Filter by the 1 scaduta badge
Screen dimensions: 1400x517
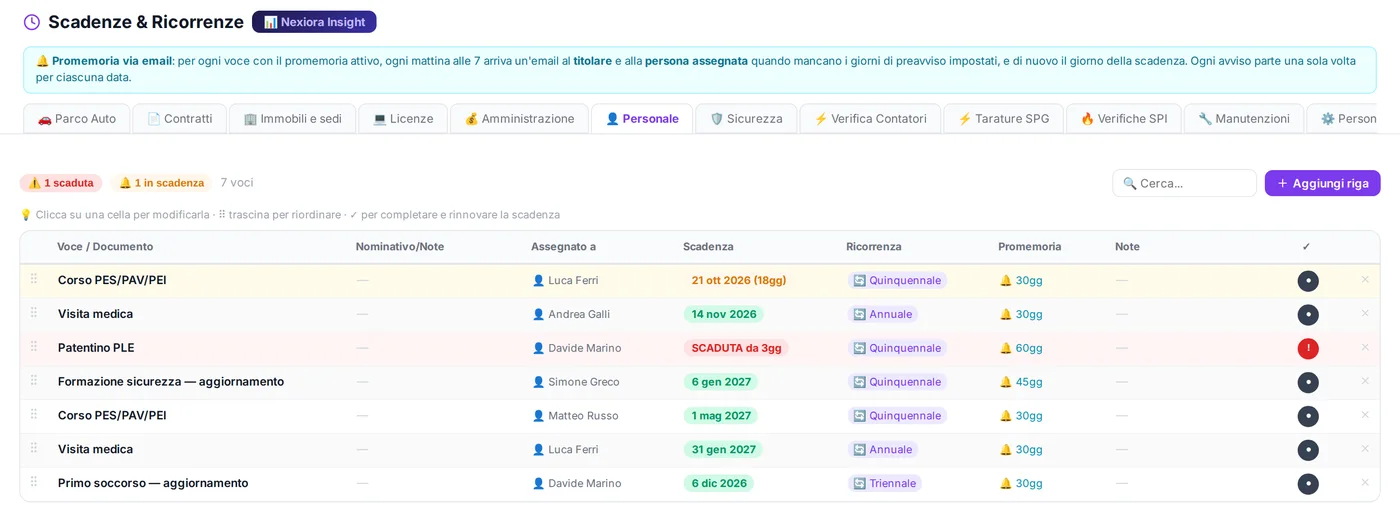tap(61, 183)
